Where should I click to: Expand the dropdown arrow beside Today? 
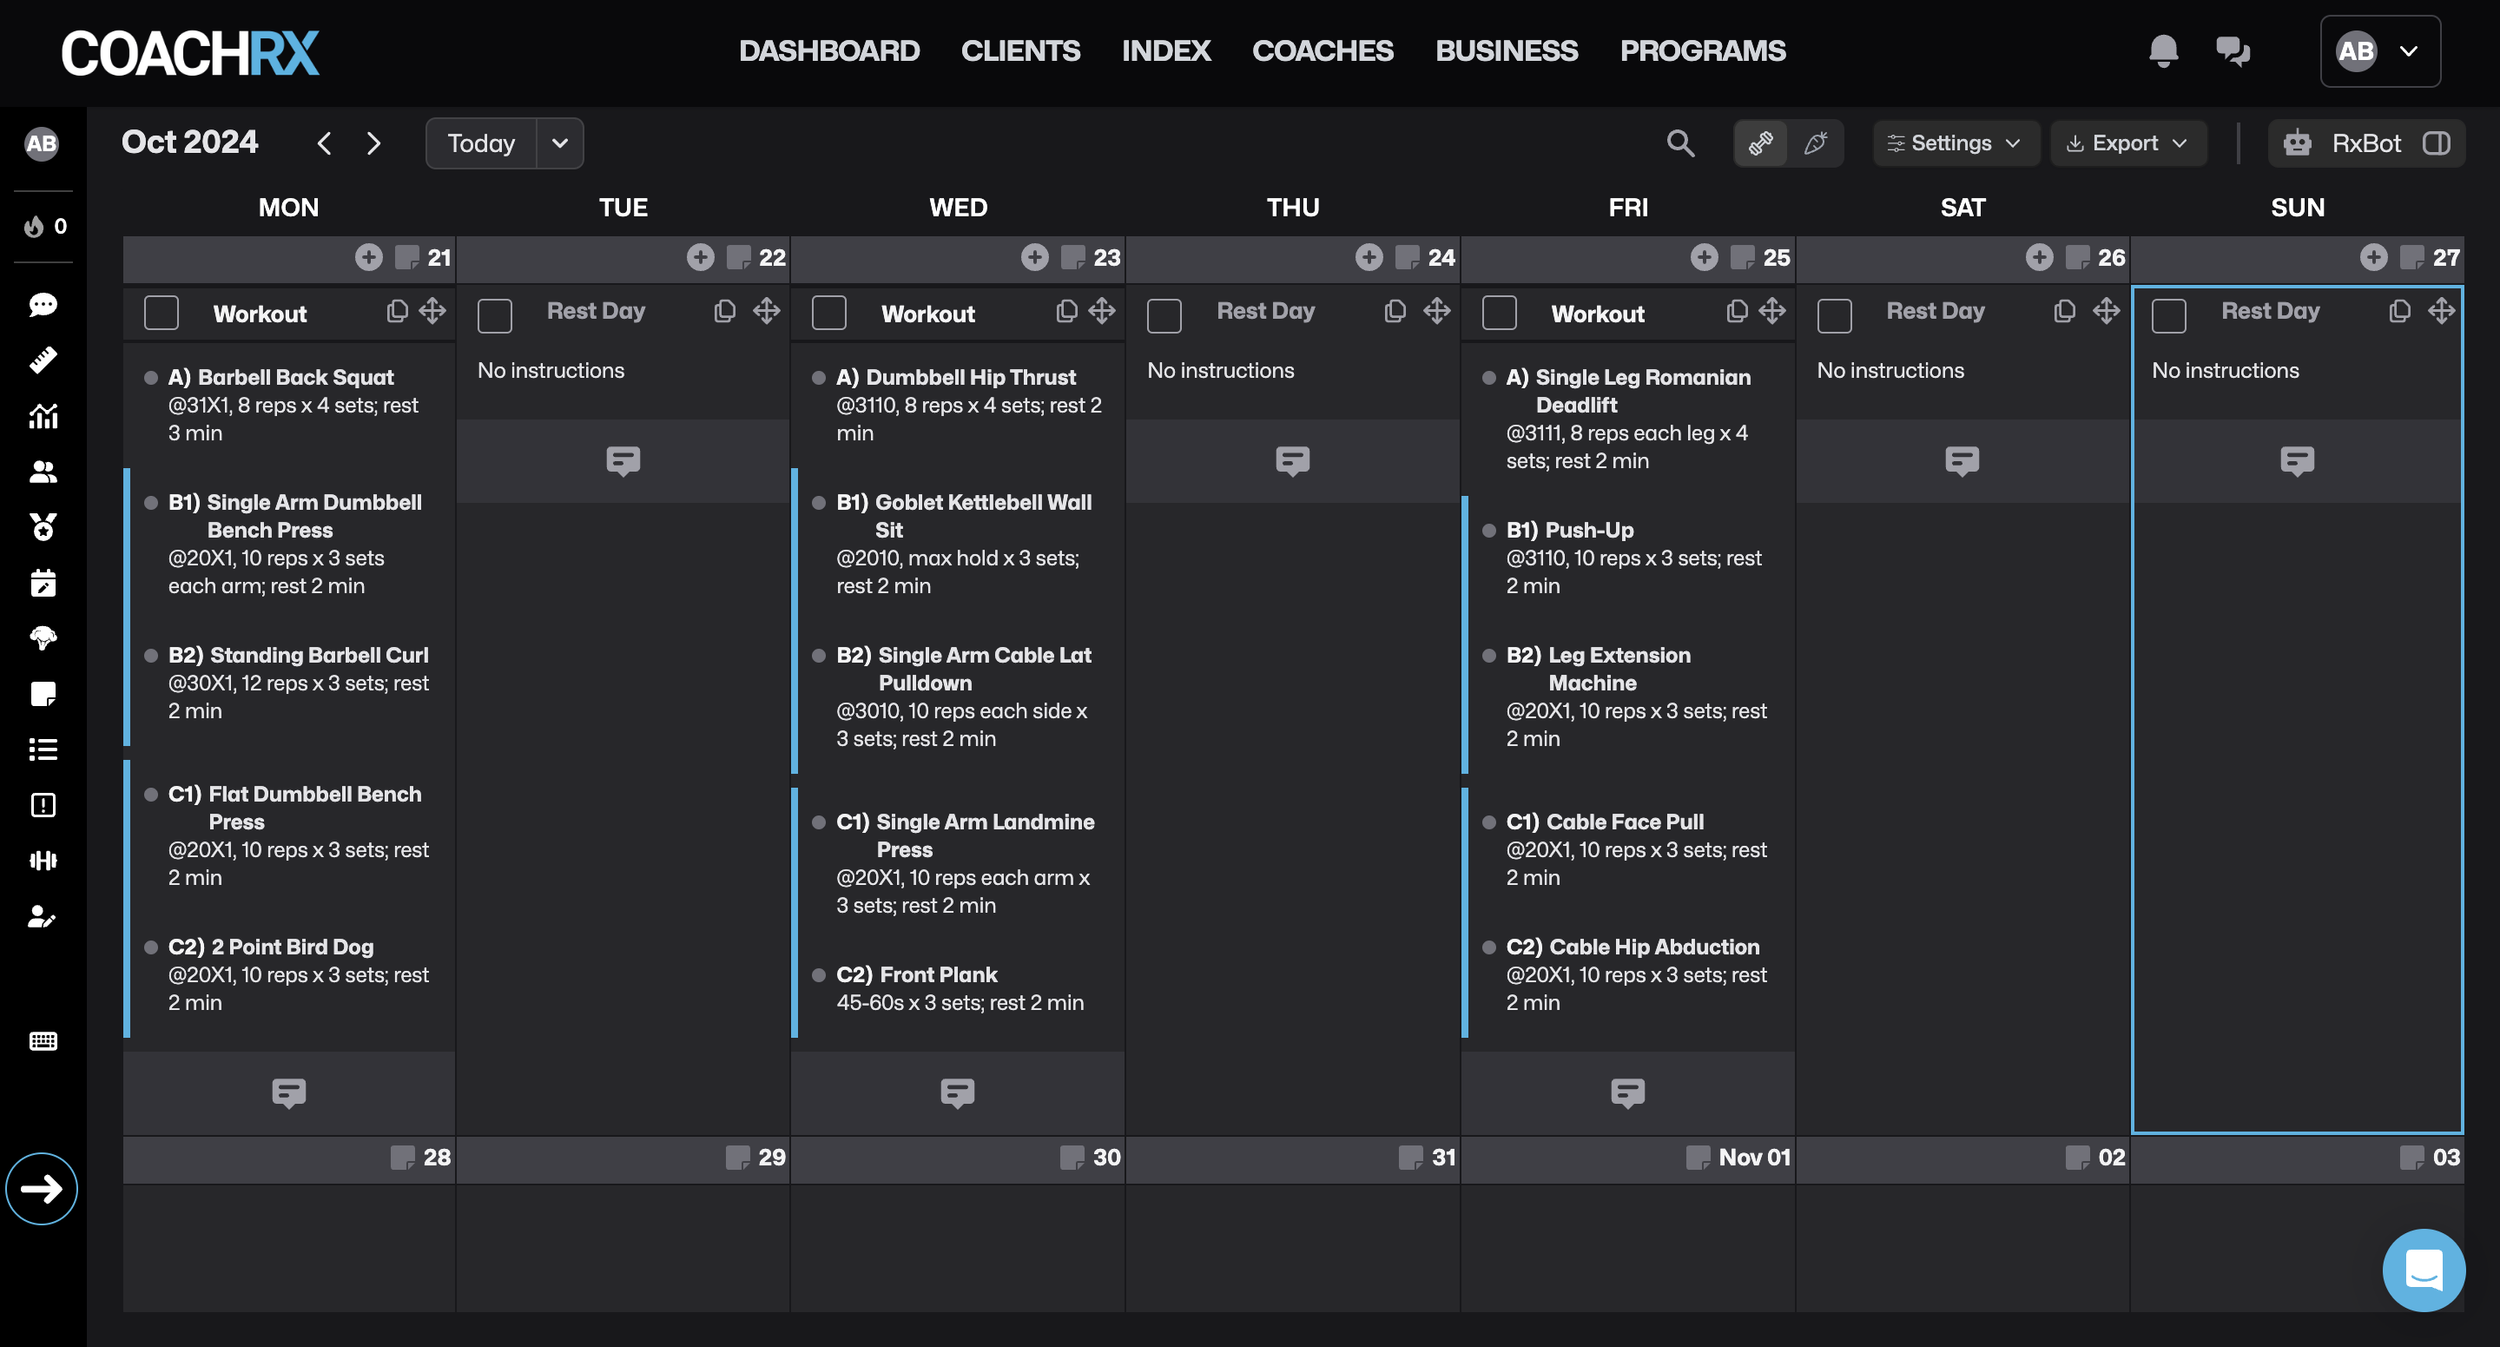pyautogui.click(x=560, y=143)
